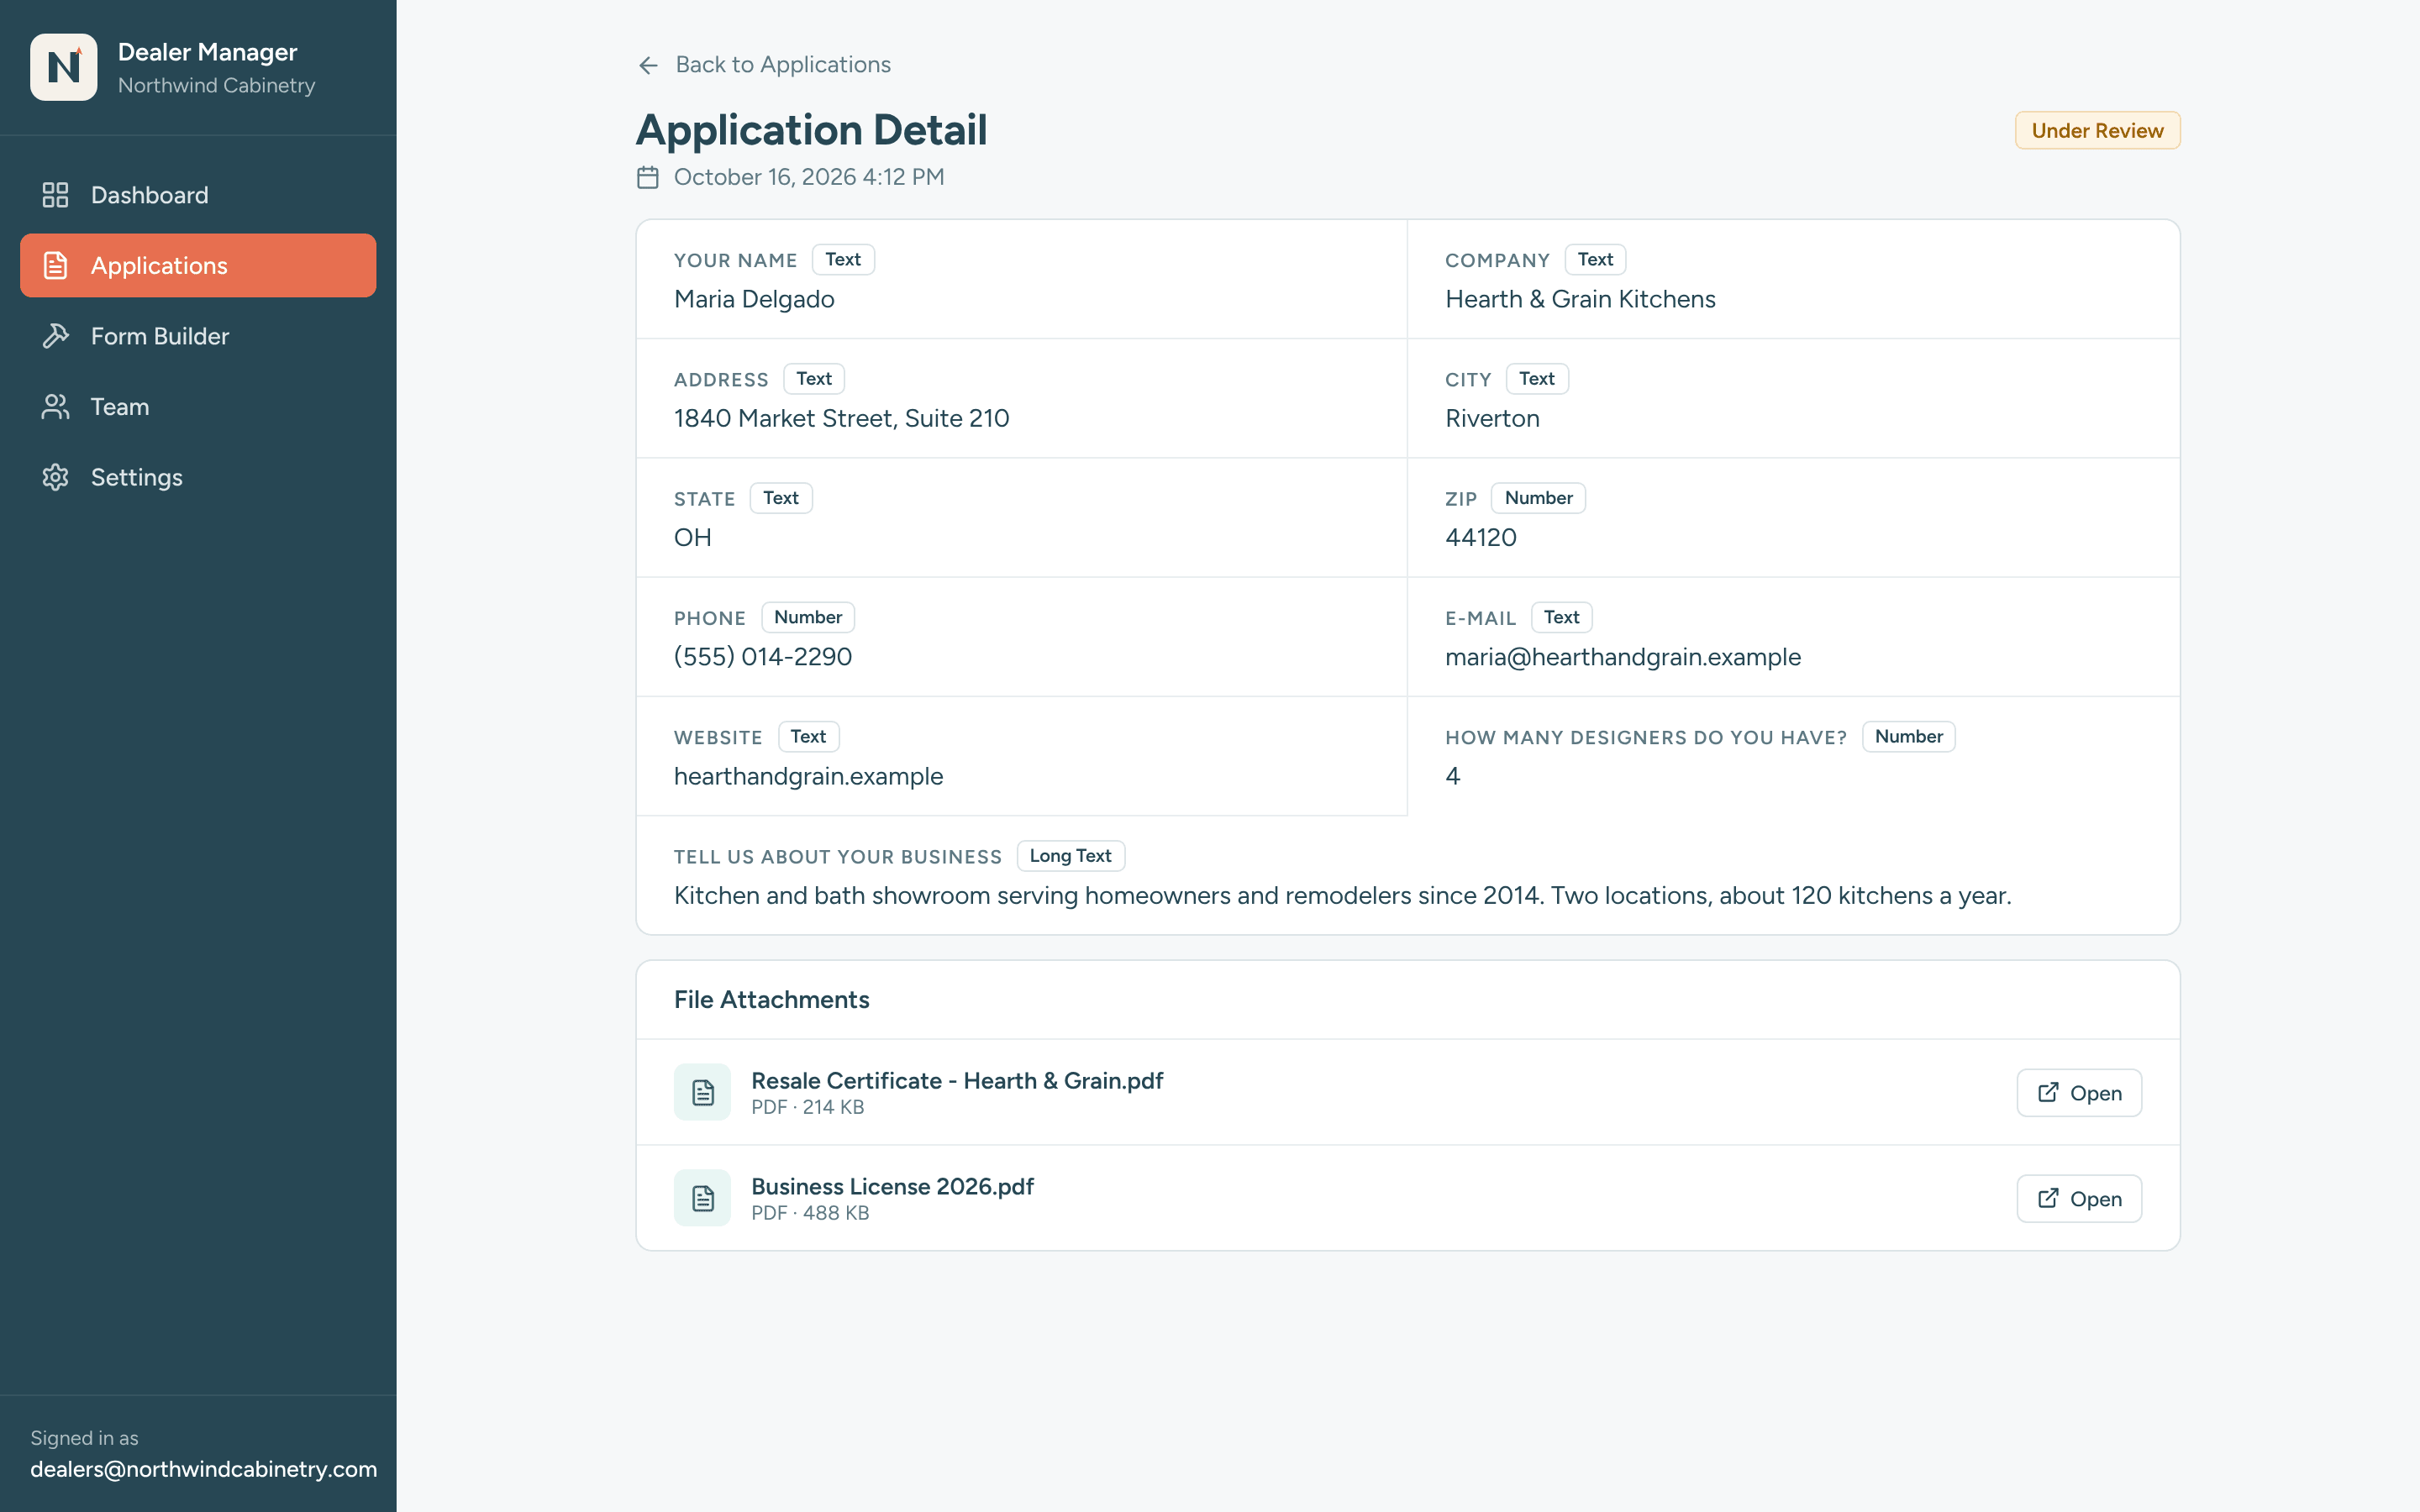This screenshot has width=2420, height=1512.
Task: Click the address 1840 Market Street, Suite 210
Action: pyautogui.click(x=841, y=418)
